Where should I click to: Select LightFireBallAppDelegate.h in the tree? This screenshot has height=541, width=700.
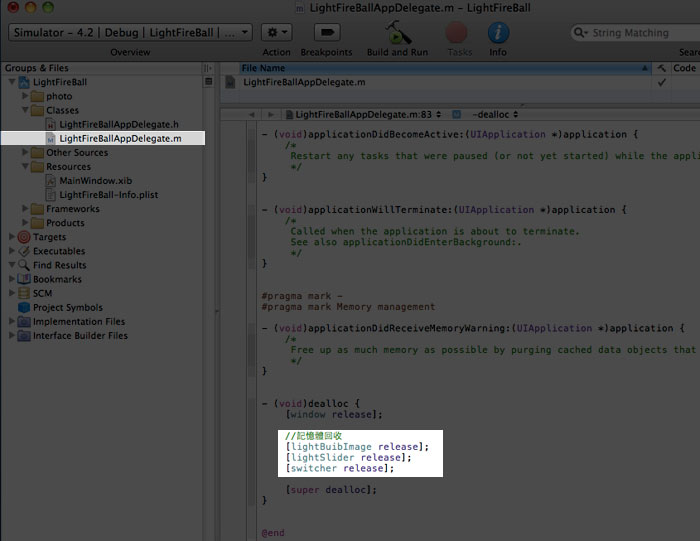(x=119, y=124)
